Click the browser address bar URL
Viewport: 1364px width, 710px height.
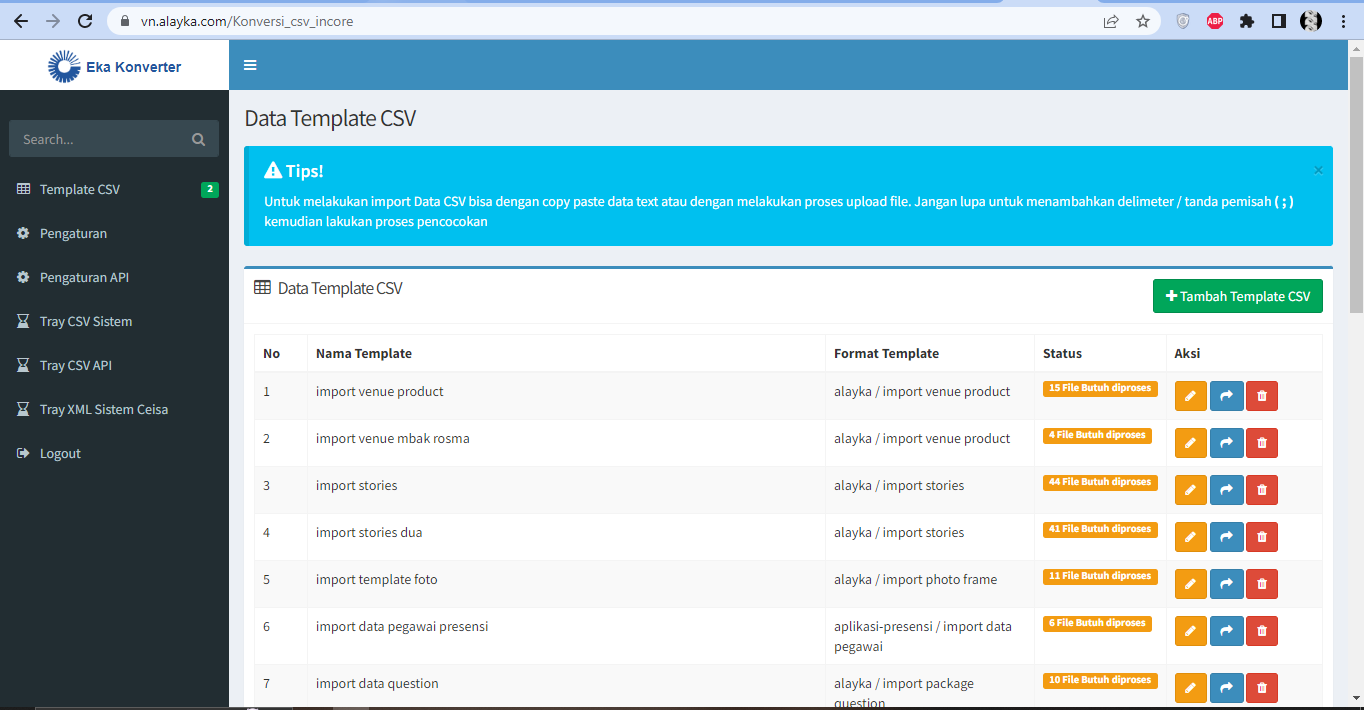click(x=247, y=21)
